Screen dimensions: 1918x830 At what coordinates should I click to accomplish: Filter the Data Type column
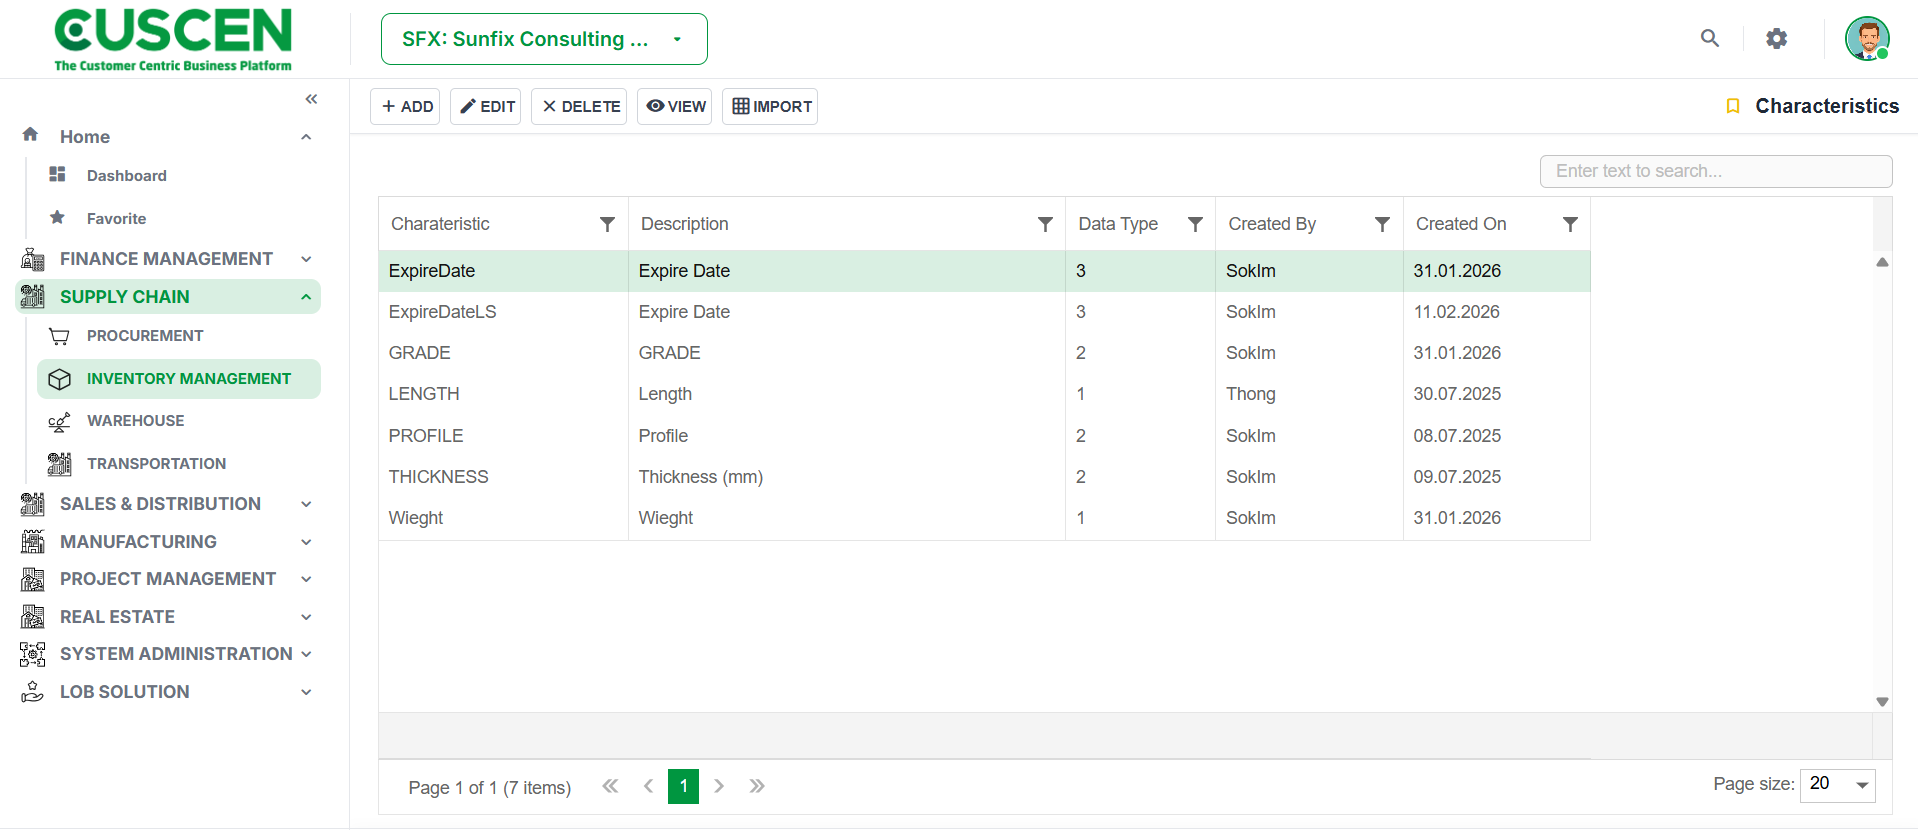click(1195, 224)
